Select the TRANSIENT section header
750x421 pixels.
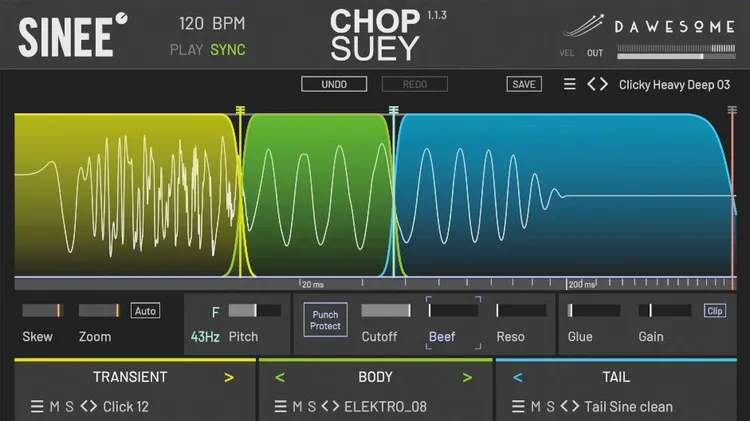[130, 377]
